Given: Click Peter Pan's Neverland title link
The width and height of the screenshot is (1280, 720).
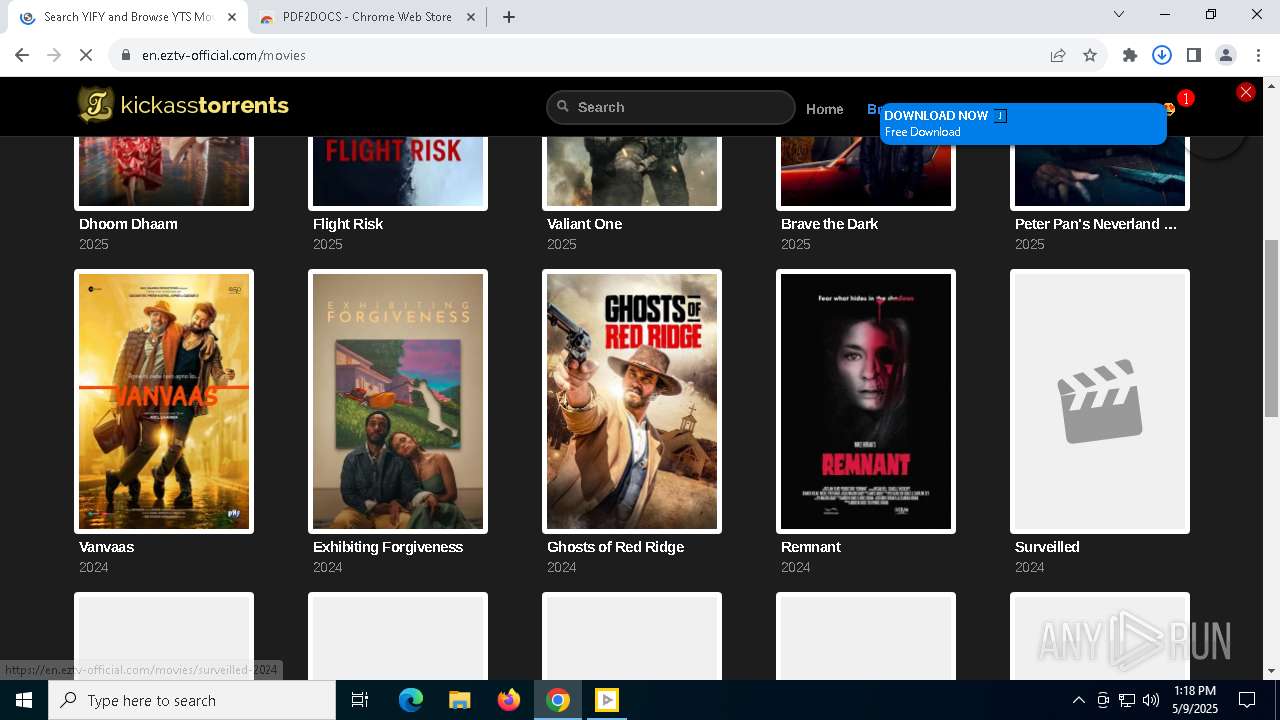Looking at the screenshot, I should 1096,224.
